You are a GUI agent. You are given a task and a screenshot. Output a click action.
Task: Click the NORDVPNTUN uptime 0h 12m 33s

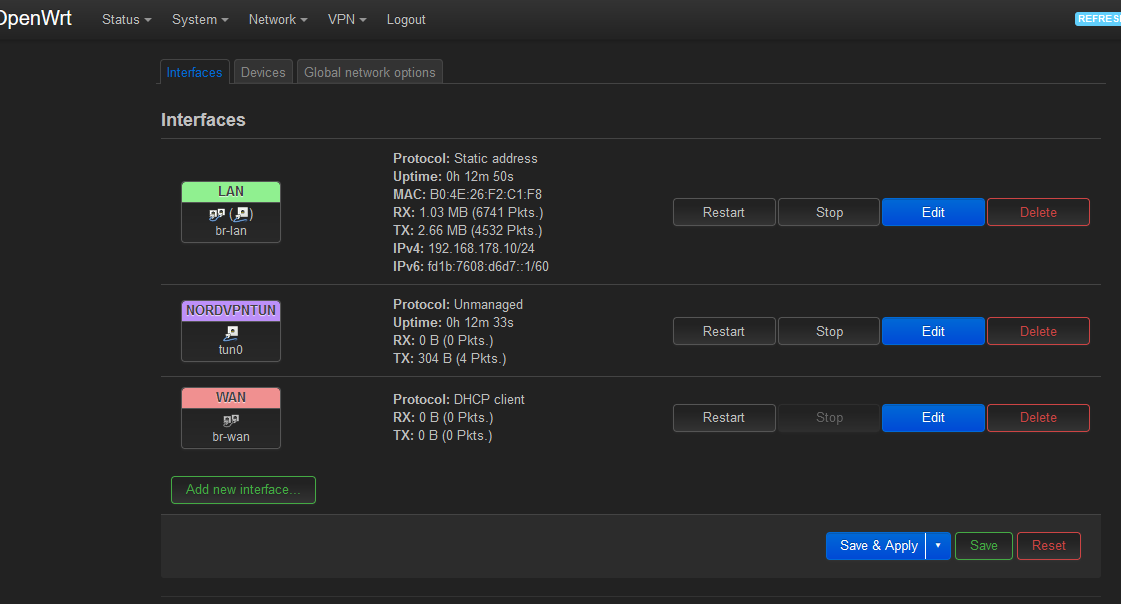[480, 322]
